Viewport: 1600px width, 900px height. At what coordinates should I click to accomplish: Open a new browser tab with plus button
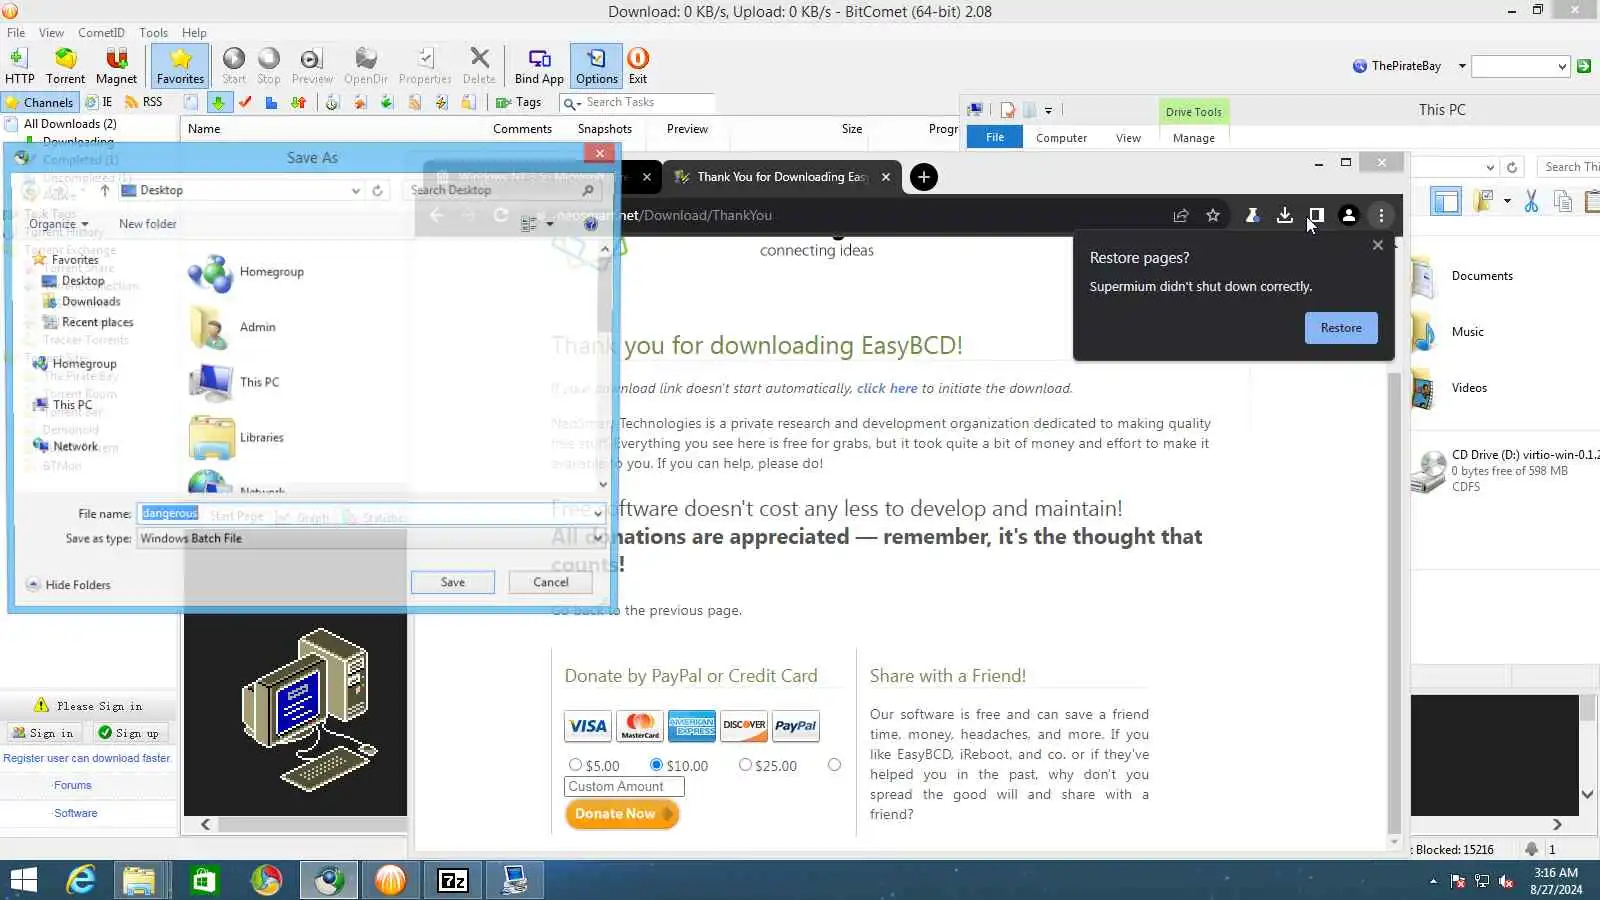tap(924, 177)
